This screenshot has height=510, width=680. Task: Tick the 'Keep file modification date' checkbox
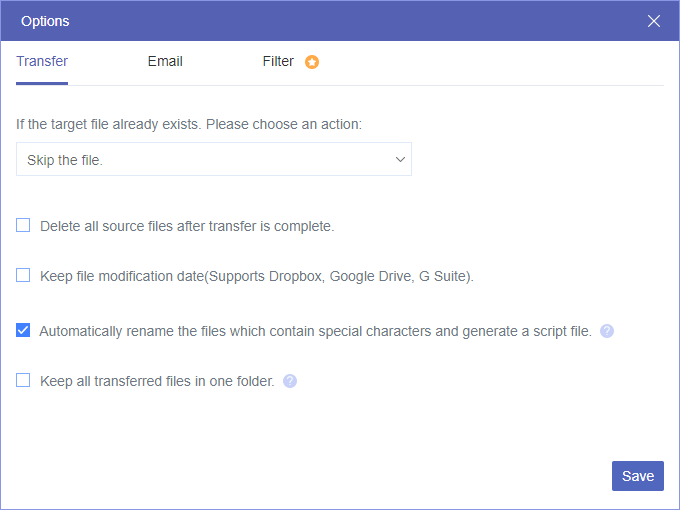pos(23,276)
